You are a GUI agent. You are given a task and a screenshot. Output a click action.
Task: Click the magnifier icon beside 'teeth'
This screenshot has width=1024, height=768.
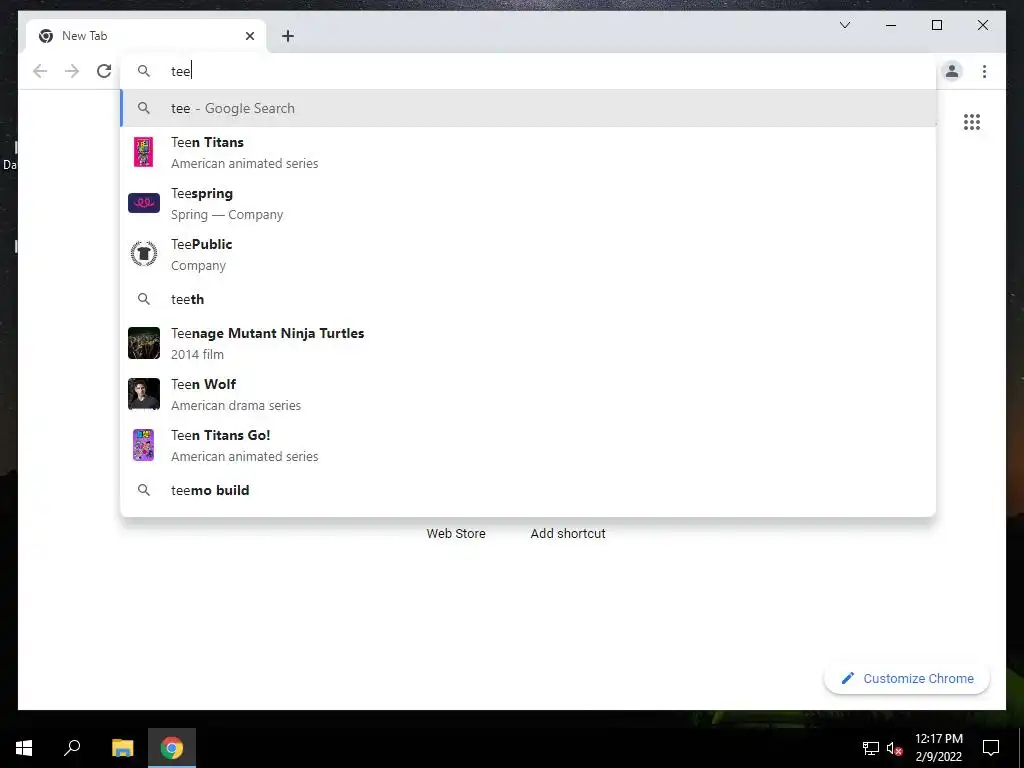coord(144,299)
